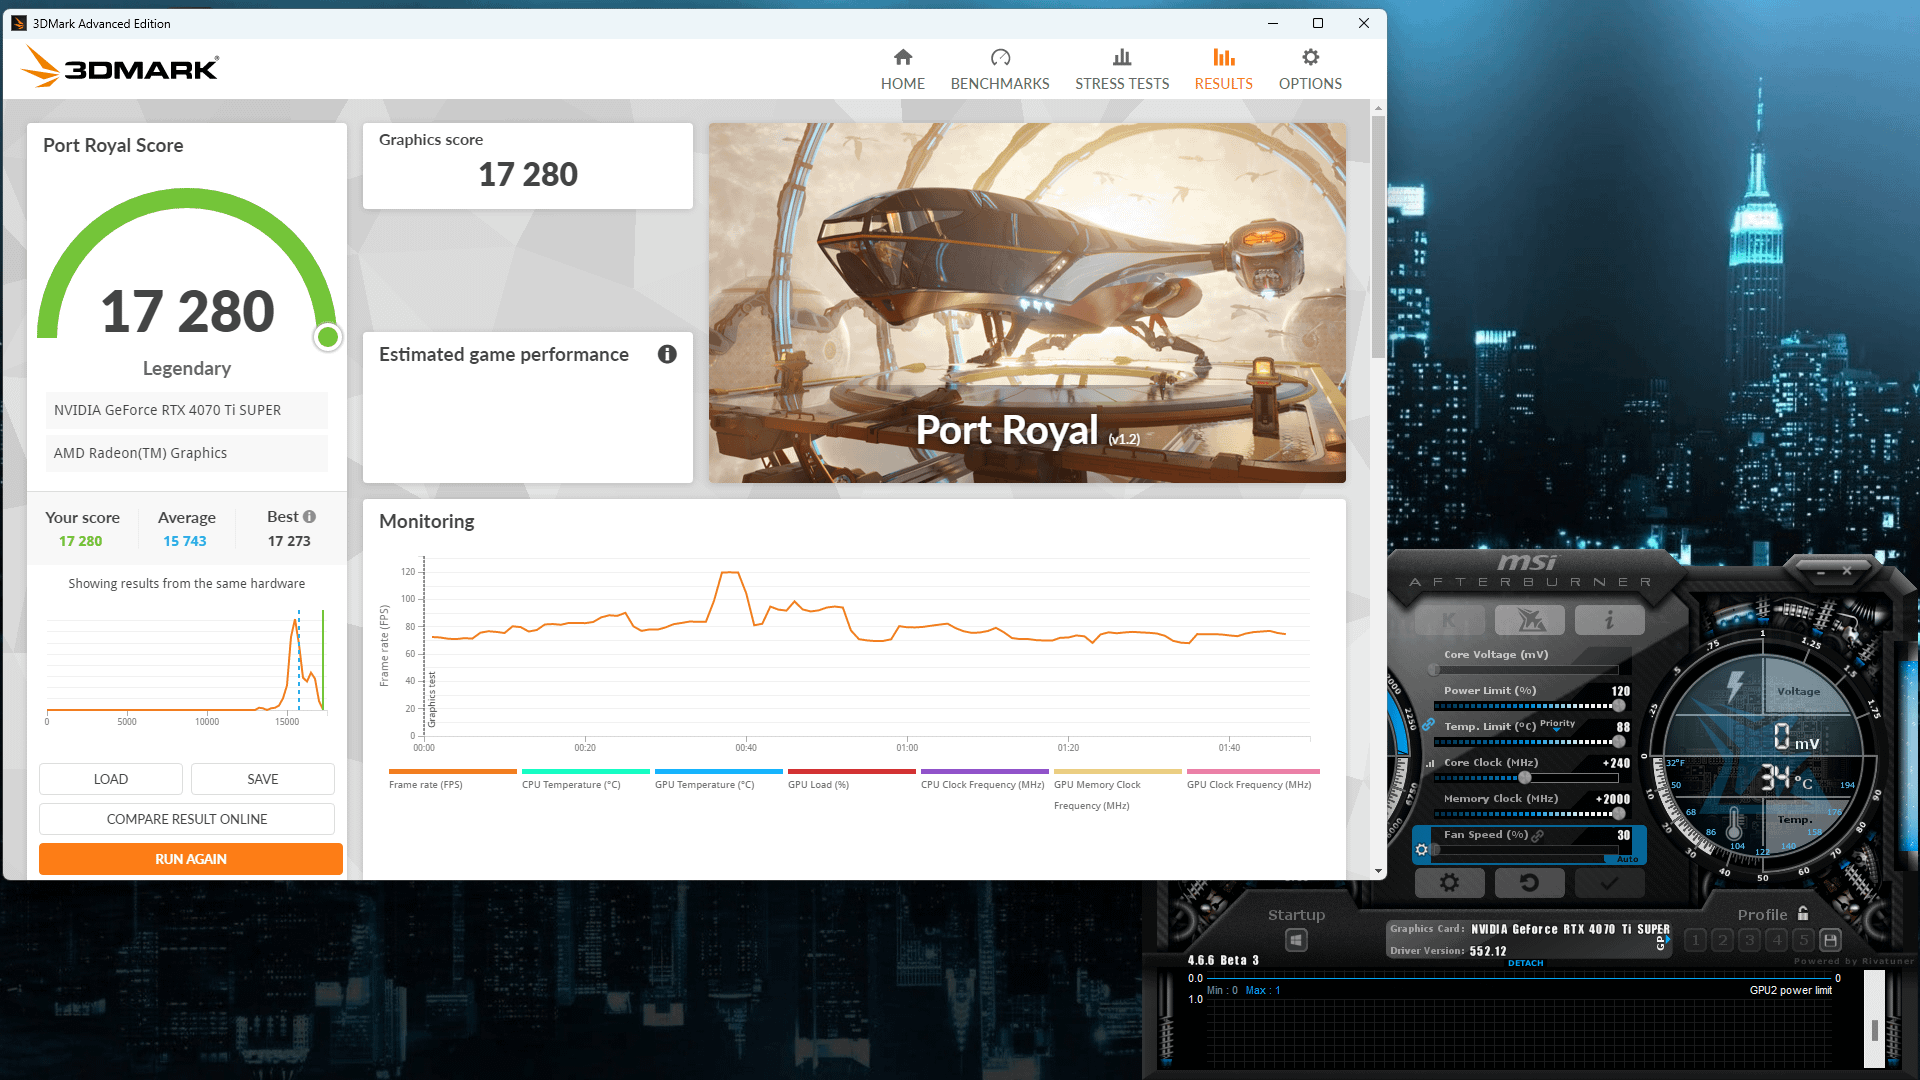Save current Afterburner profile

point(1830,940)
